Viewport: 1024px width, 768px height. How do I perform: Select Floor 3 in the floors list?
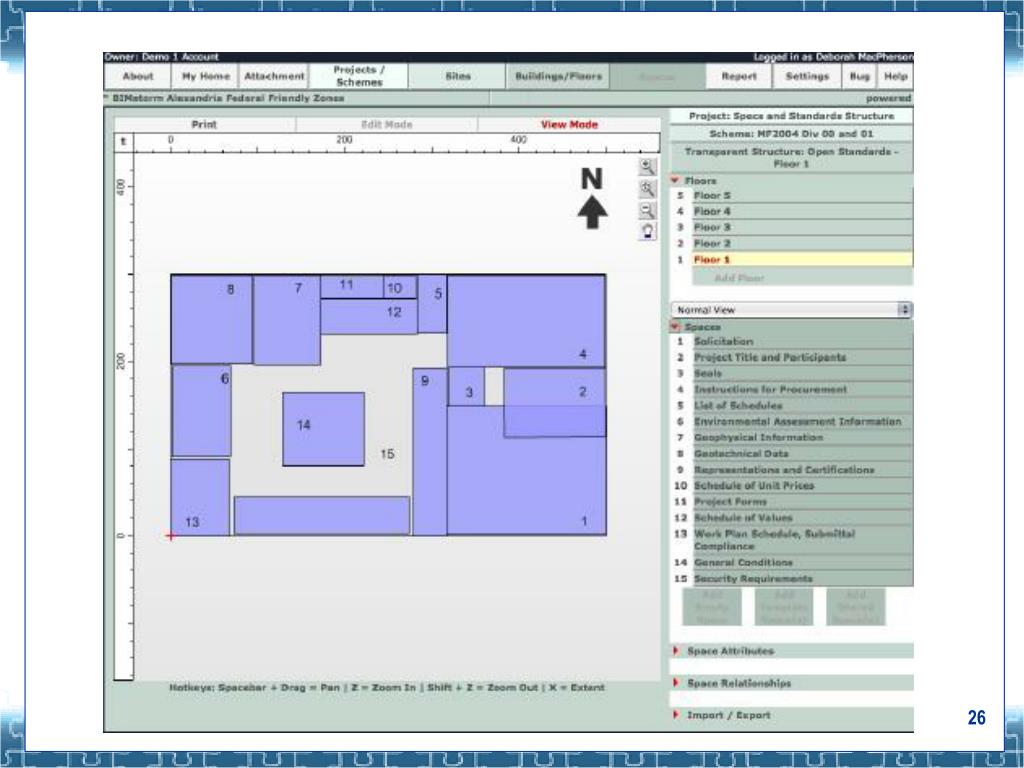pos(802,227)
